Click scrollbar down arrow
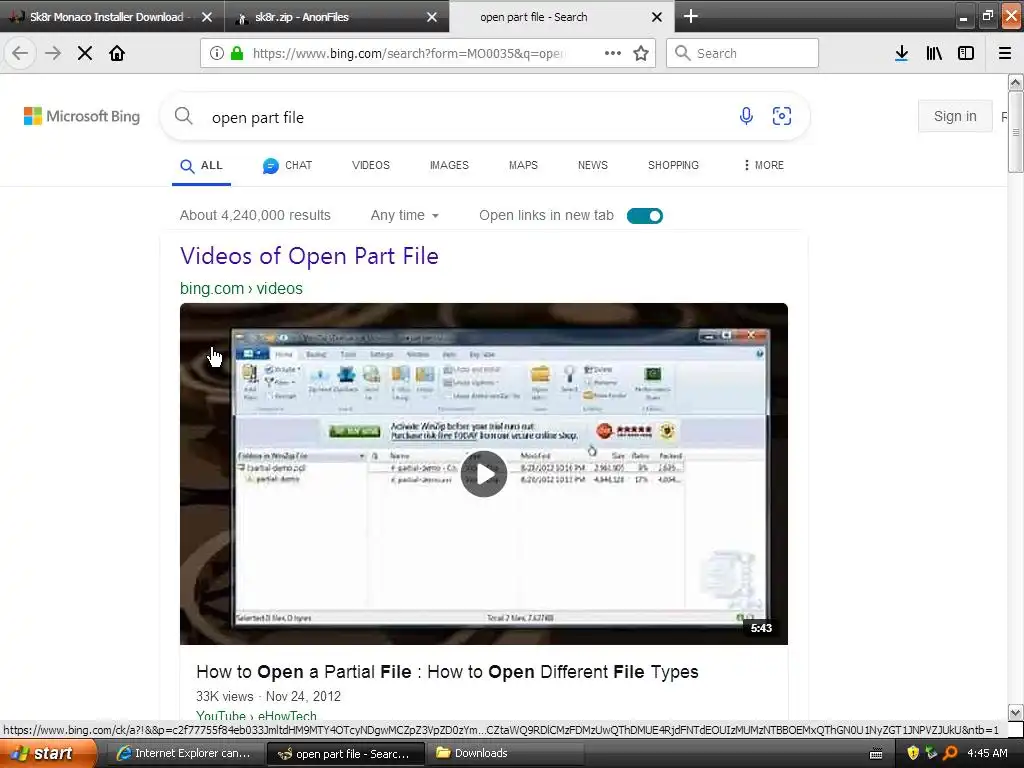The width and height of the screenshot is (1024, 768). 1016,712
